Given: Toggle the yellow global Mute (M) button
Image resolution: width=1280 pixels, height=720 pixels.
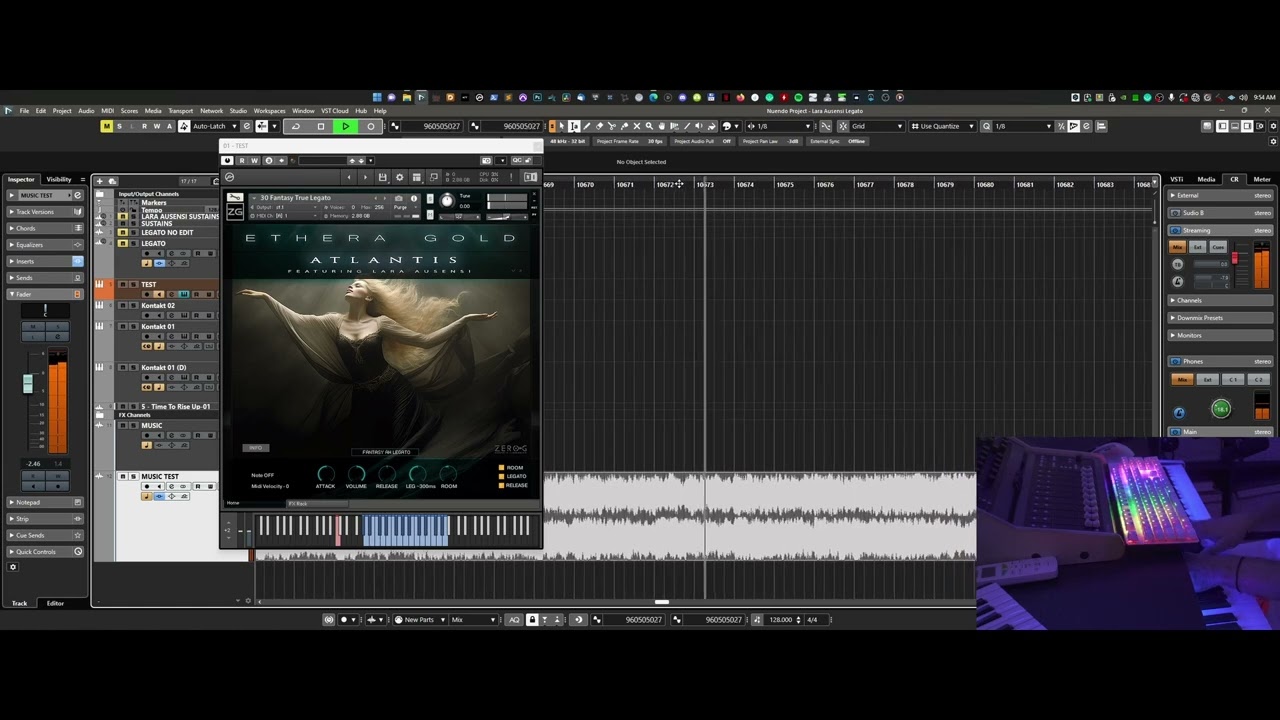Looking at the screenshot, I should 107,126.
